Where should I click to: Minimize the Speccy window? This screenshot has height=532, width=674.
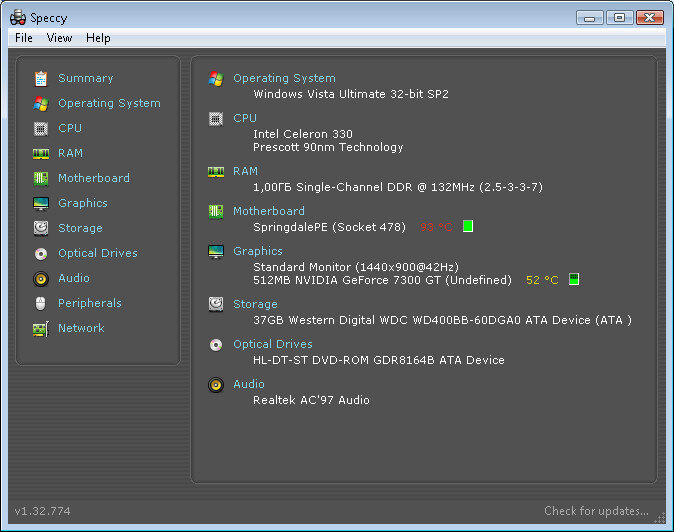point(589,18)
